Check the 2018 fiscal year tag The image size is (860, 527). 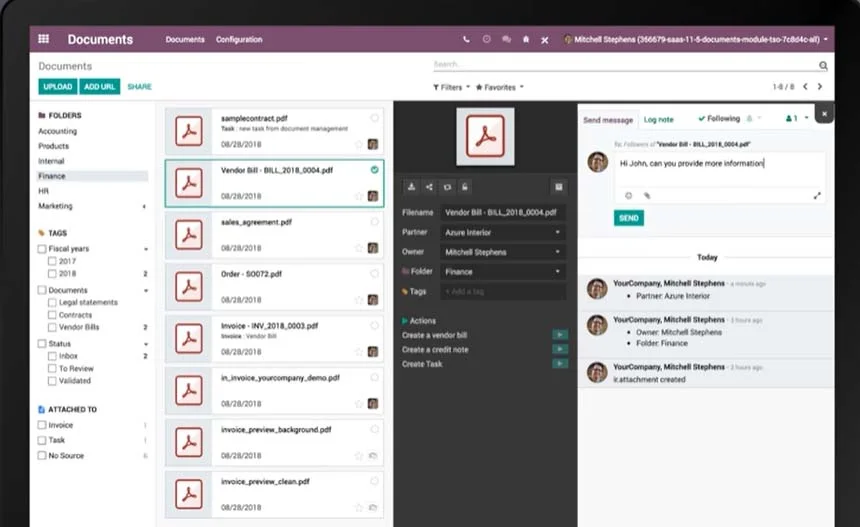[52, 273]
